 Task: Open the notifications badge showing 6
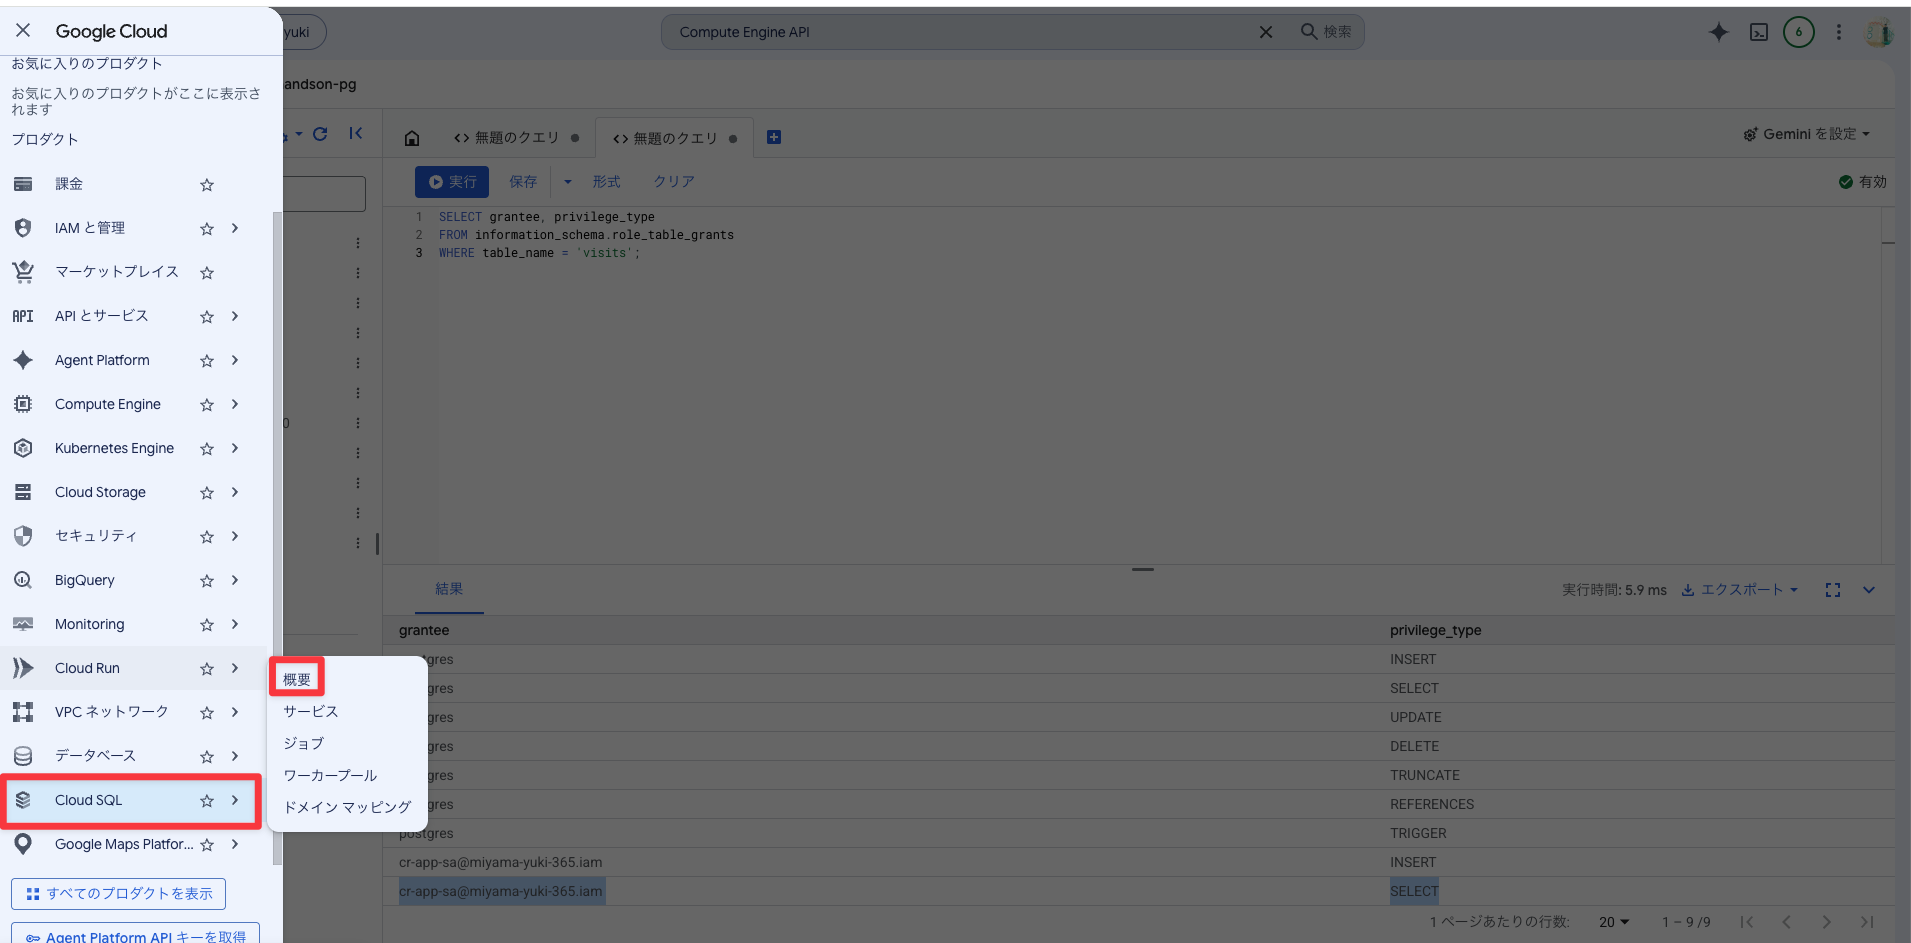point(1799,32)
